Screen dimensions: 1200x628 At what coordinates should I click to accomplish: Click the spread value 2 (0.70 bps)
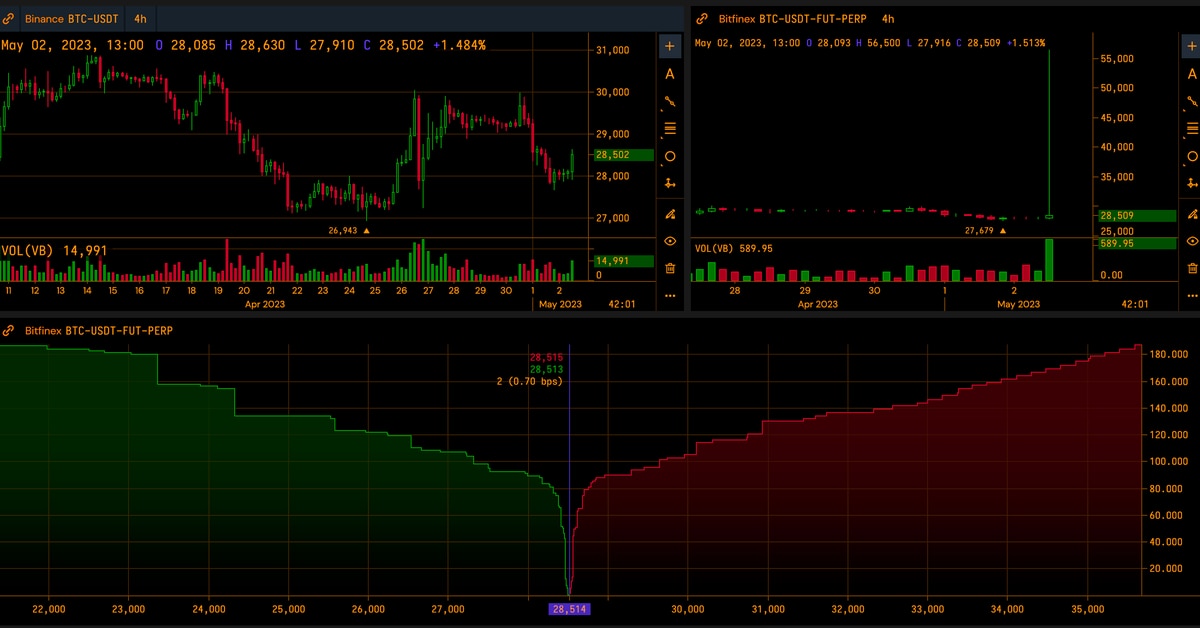point(530,381)
